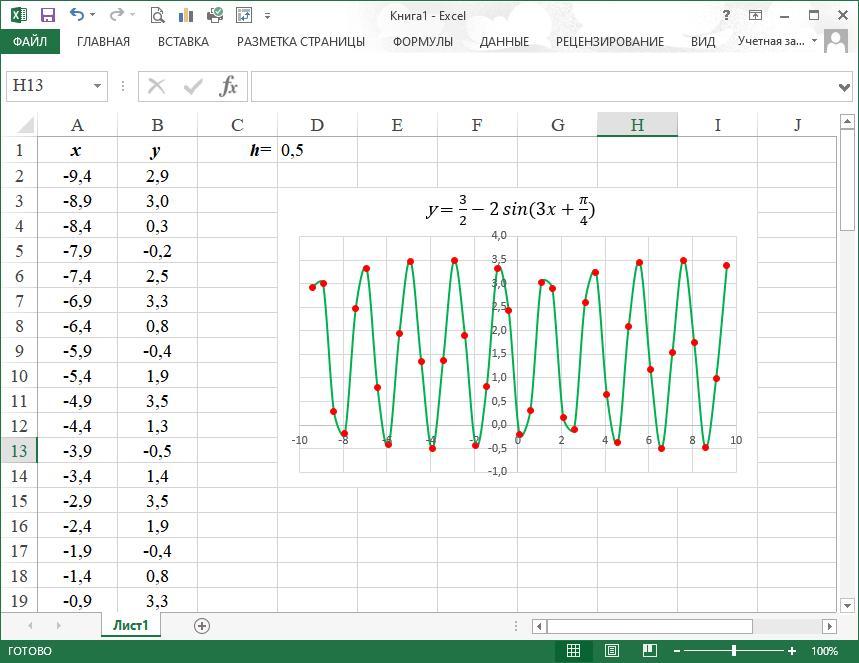The width and height of the screenshot is (859, 663).
Task: Select cell D1 containing 0,5
Action: click(317, 150)
